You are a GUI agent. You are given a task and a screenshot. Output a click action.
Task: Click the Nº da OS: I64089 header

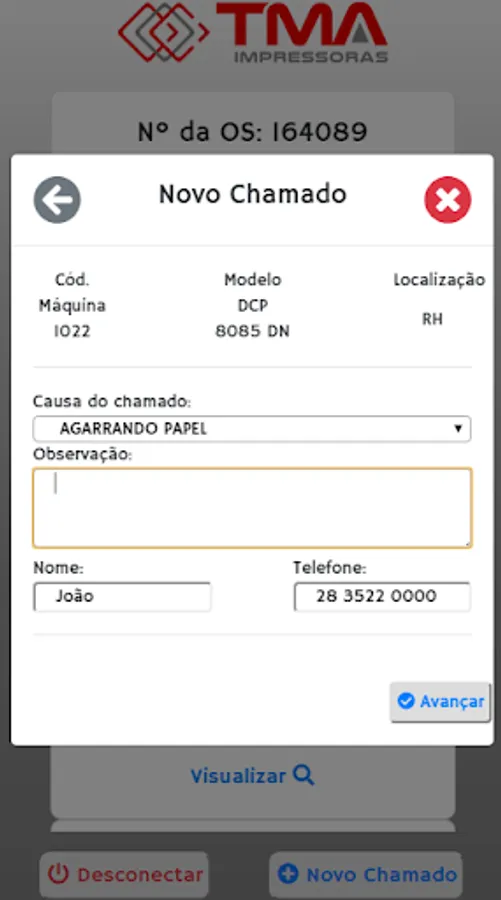point(253,131)
